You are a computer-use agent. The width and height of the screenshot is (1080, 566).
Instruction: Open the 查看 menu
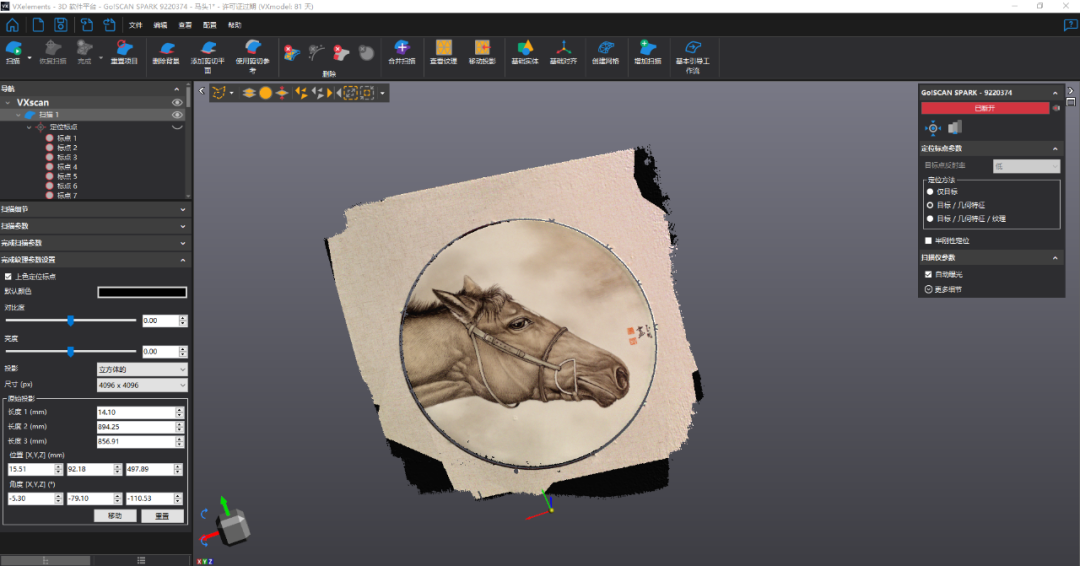point(185,25)
